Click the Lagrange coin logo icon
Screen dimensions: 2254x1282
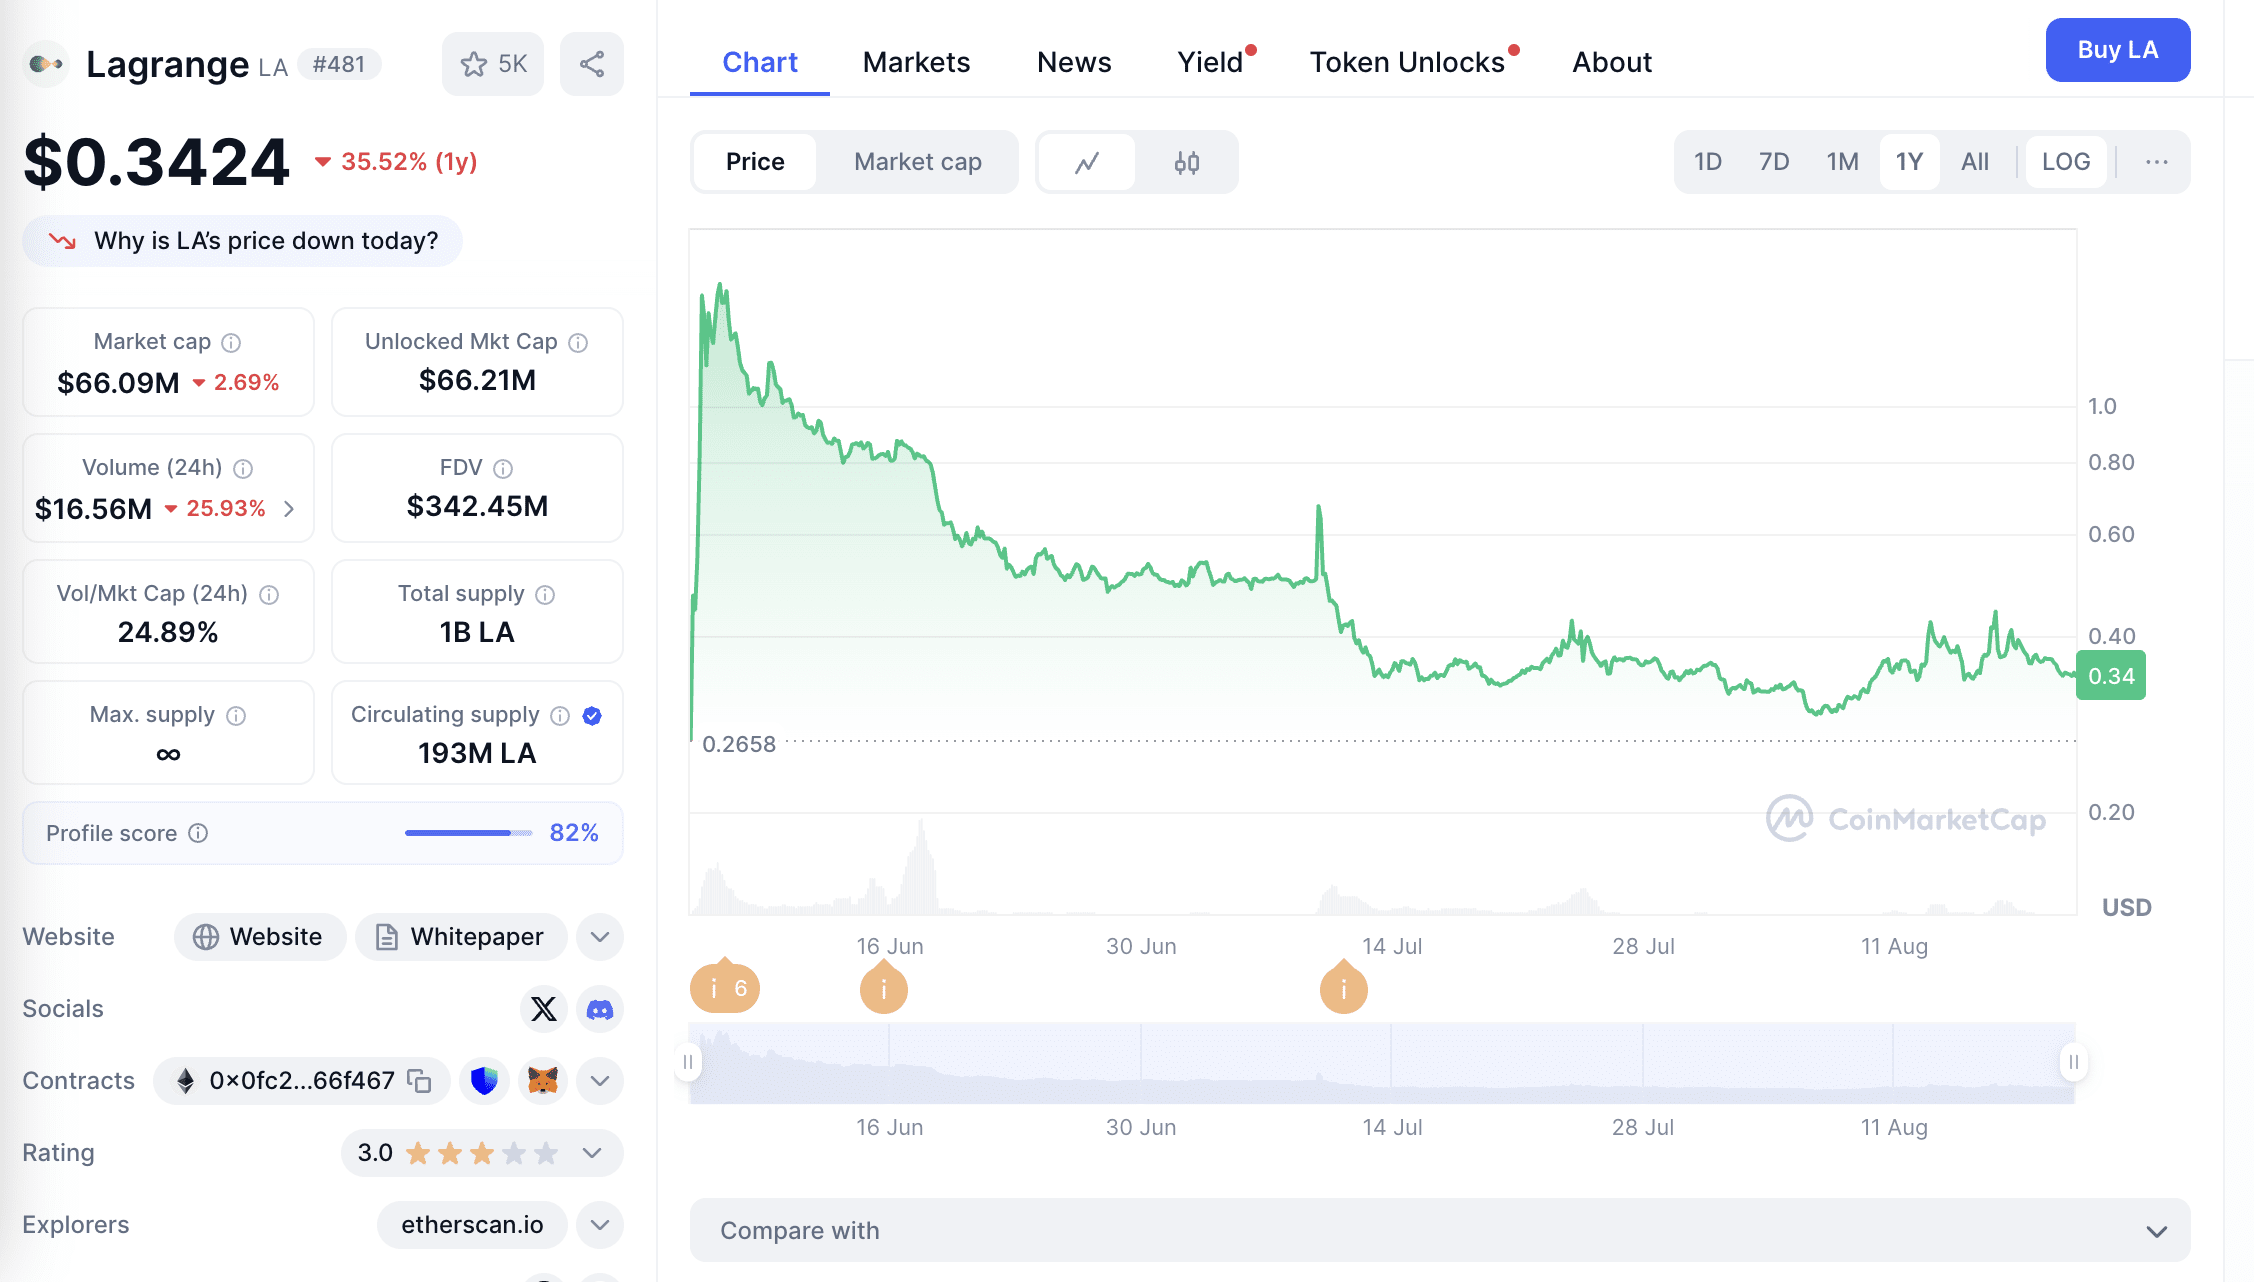click(x=46, y=64)
